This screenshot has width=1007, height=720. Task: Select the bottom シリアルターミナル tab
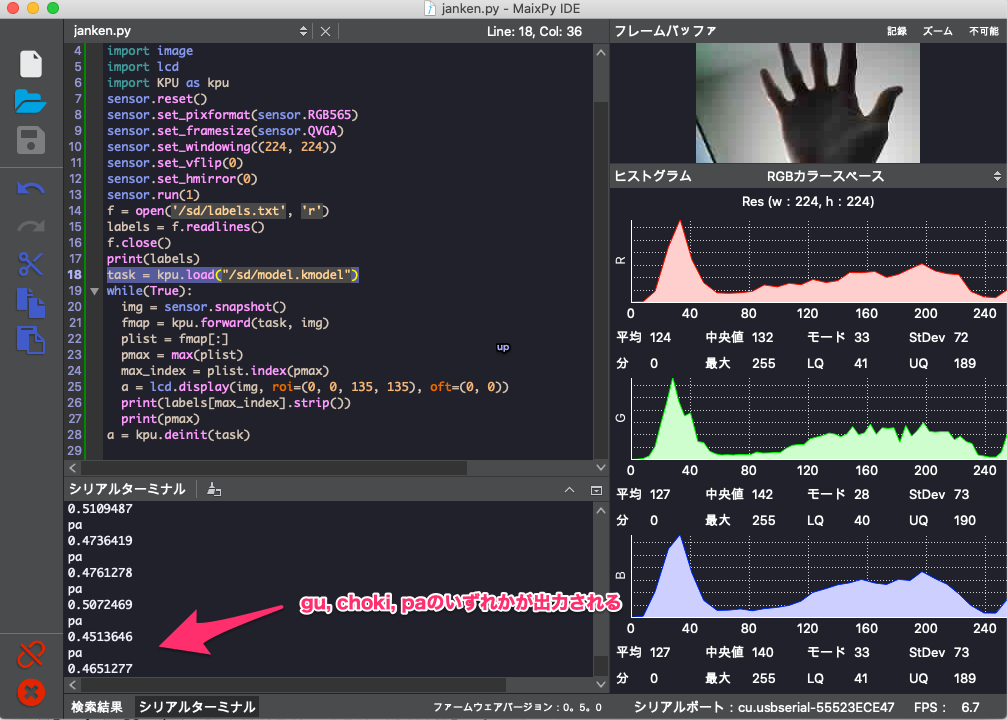197,707
